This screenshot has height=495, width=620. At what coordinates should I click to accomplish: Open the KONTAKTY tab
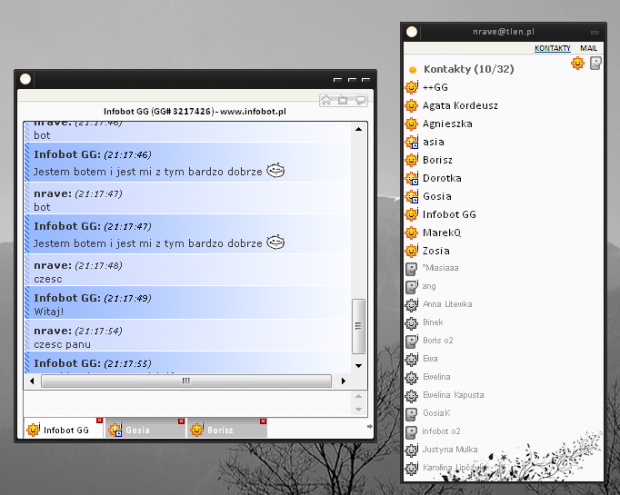tap(552, 48)
